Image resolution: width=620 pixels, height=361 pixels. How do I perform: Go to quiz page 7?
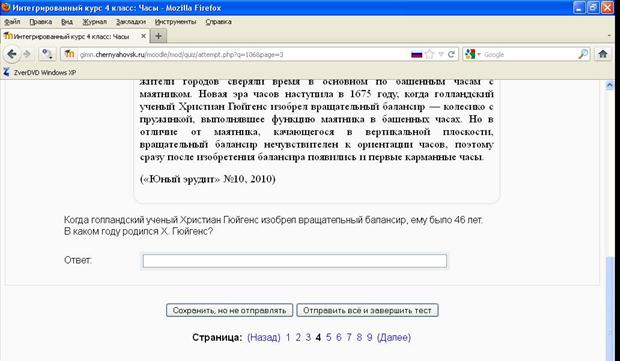pyautogui.click(x=349, y=337)
